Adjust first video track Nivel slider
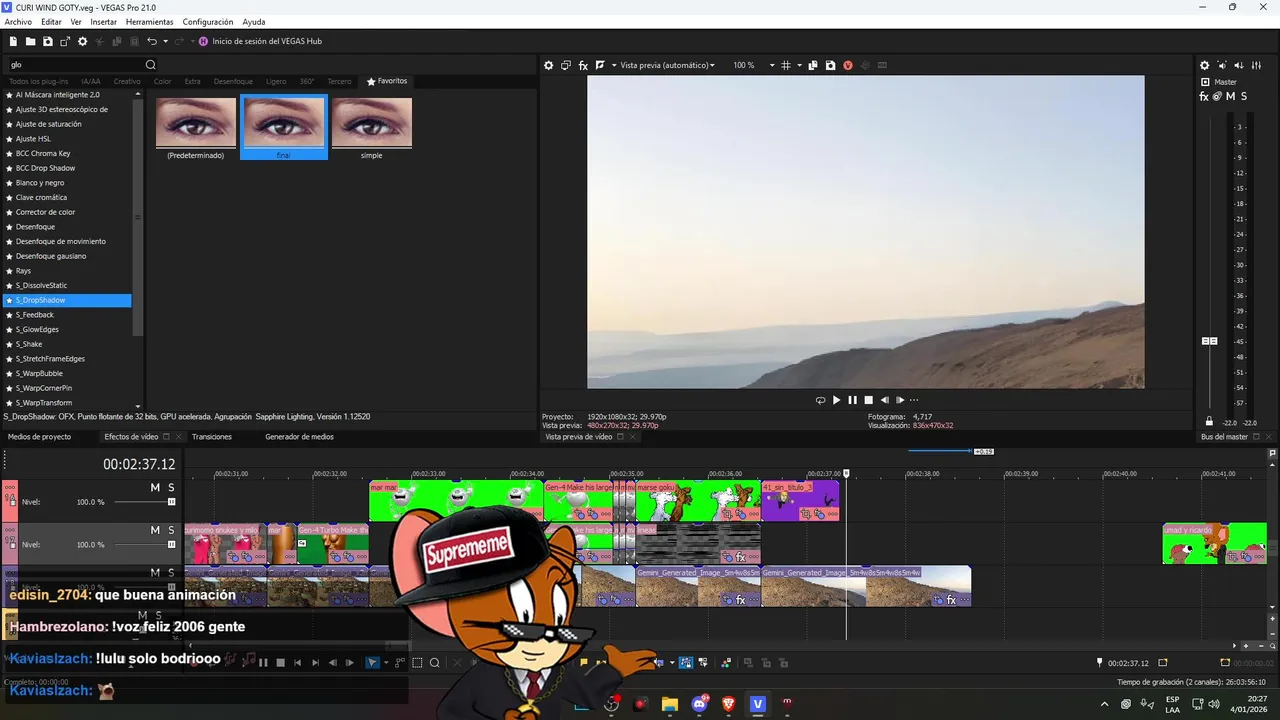This screenshot has width=1280, height=720. click(x=171, y=501)
